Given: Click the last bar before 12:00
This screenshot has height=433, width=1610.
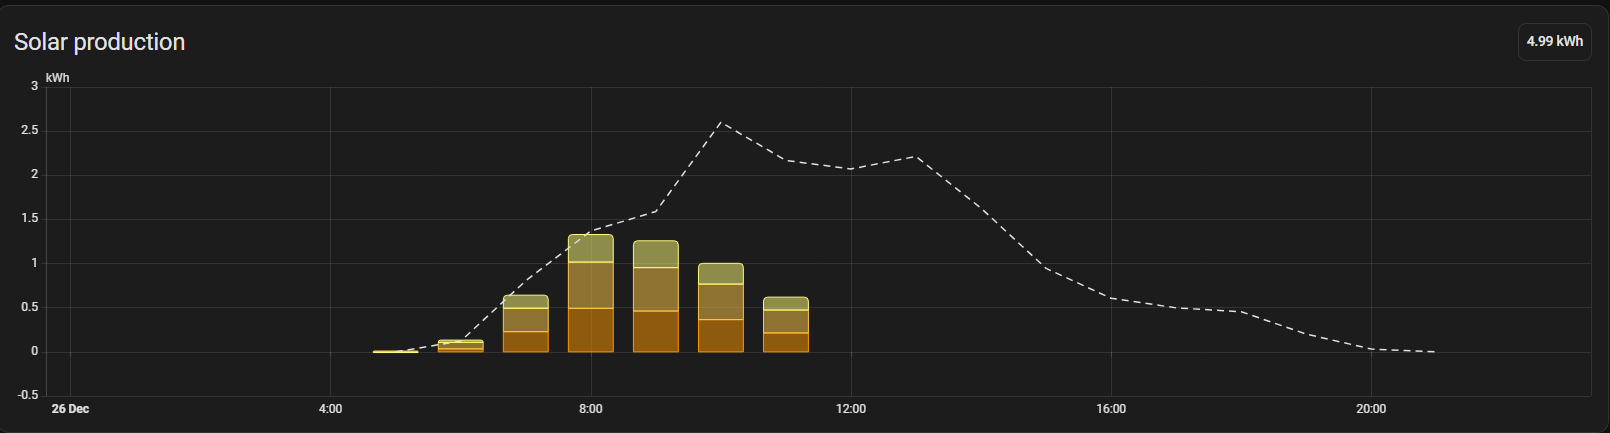Looking at the screenshot, I should [785, 325].
